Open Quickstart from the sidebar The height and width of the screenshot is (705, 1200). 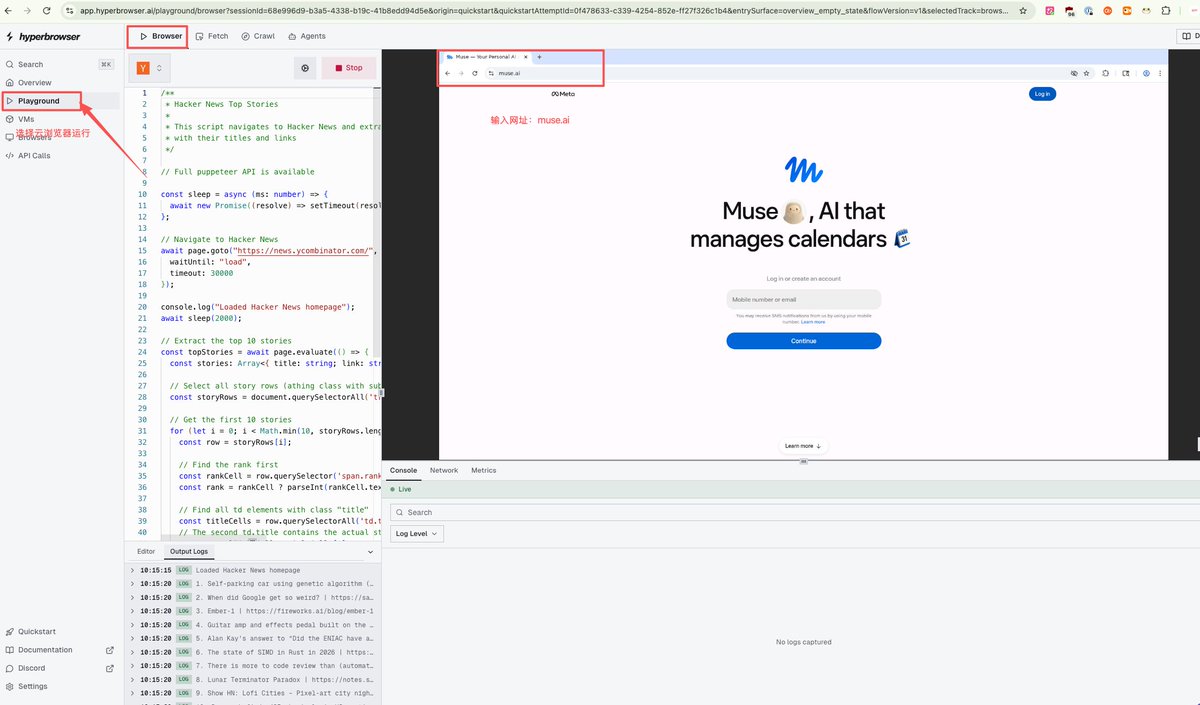click(x=36, y=631)
